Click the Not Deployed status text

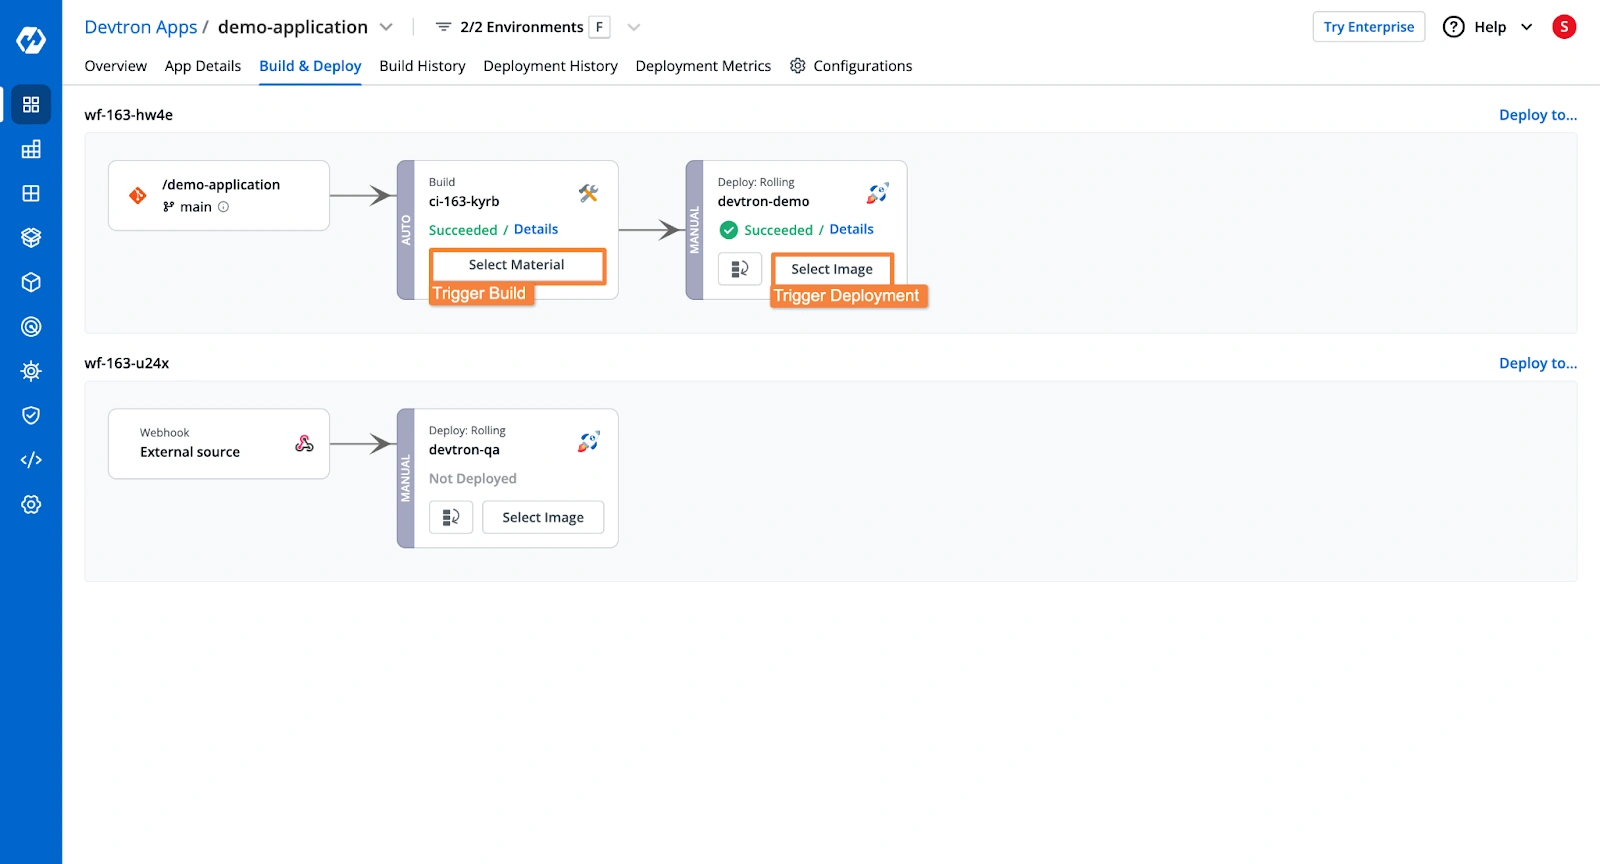pyautogui.click(x=473, y=479)
